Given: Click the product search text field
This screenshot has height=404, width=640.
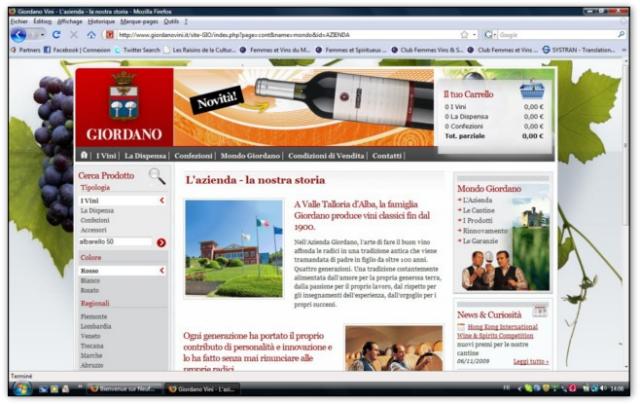Looking at the screenshot, I should (x=116, y=242).
